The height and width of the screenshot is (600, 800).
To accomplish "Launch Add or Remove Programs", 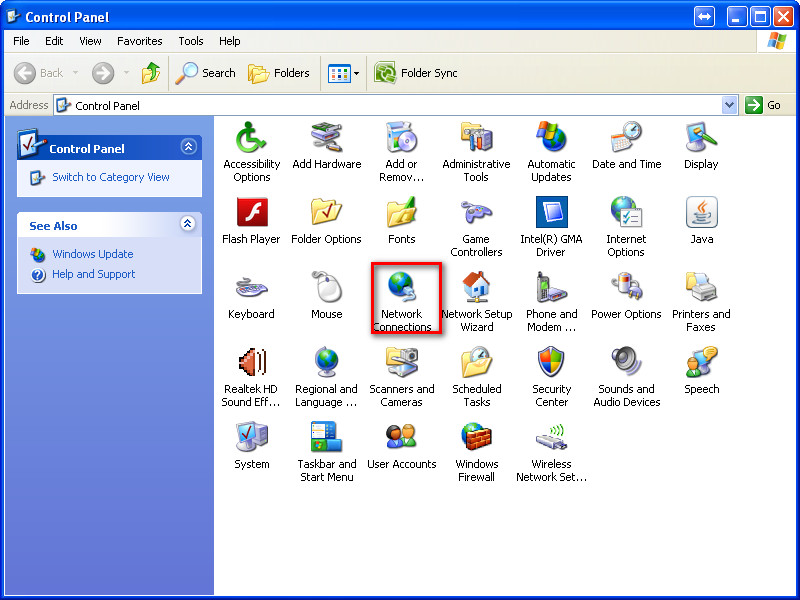I will click(402, 152).
